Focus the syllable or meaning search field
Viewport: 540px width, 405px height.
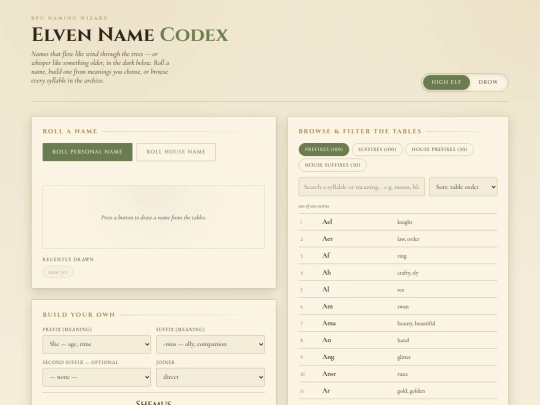[x=362, y=187]
